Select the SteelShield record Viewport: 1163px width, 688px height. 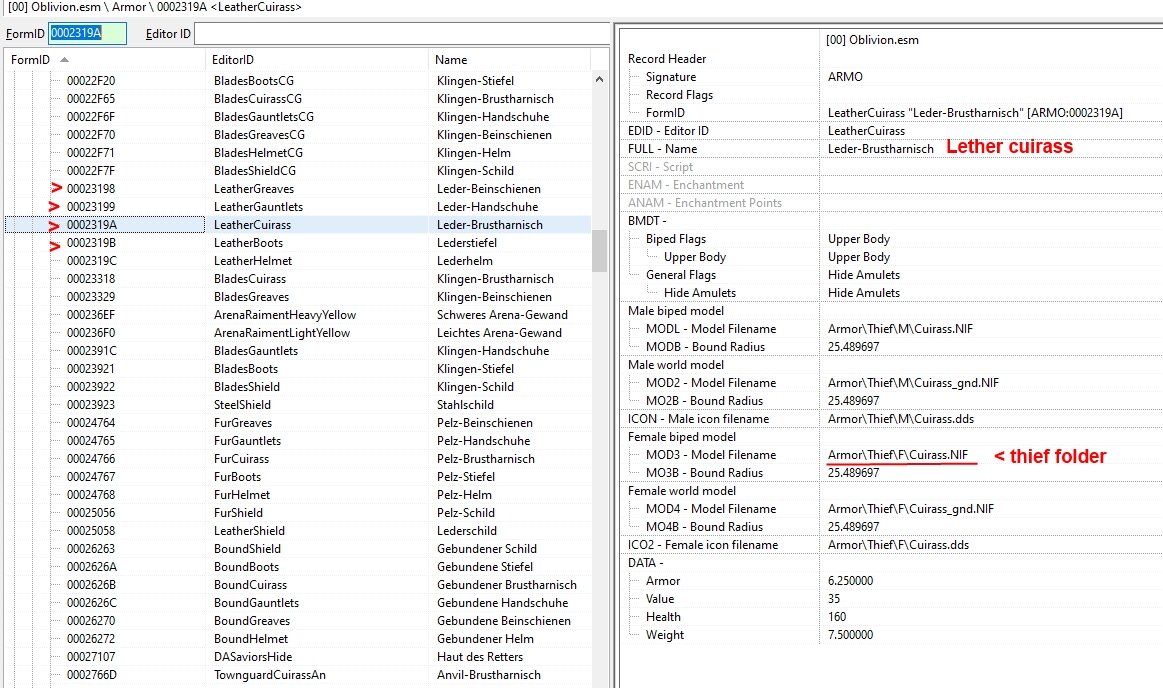coord(298,405)
